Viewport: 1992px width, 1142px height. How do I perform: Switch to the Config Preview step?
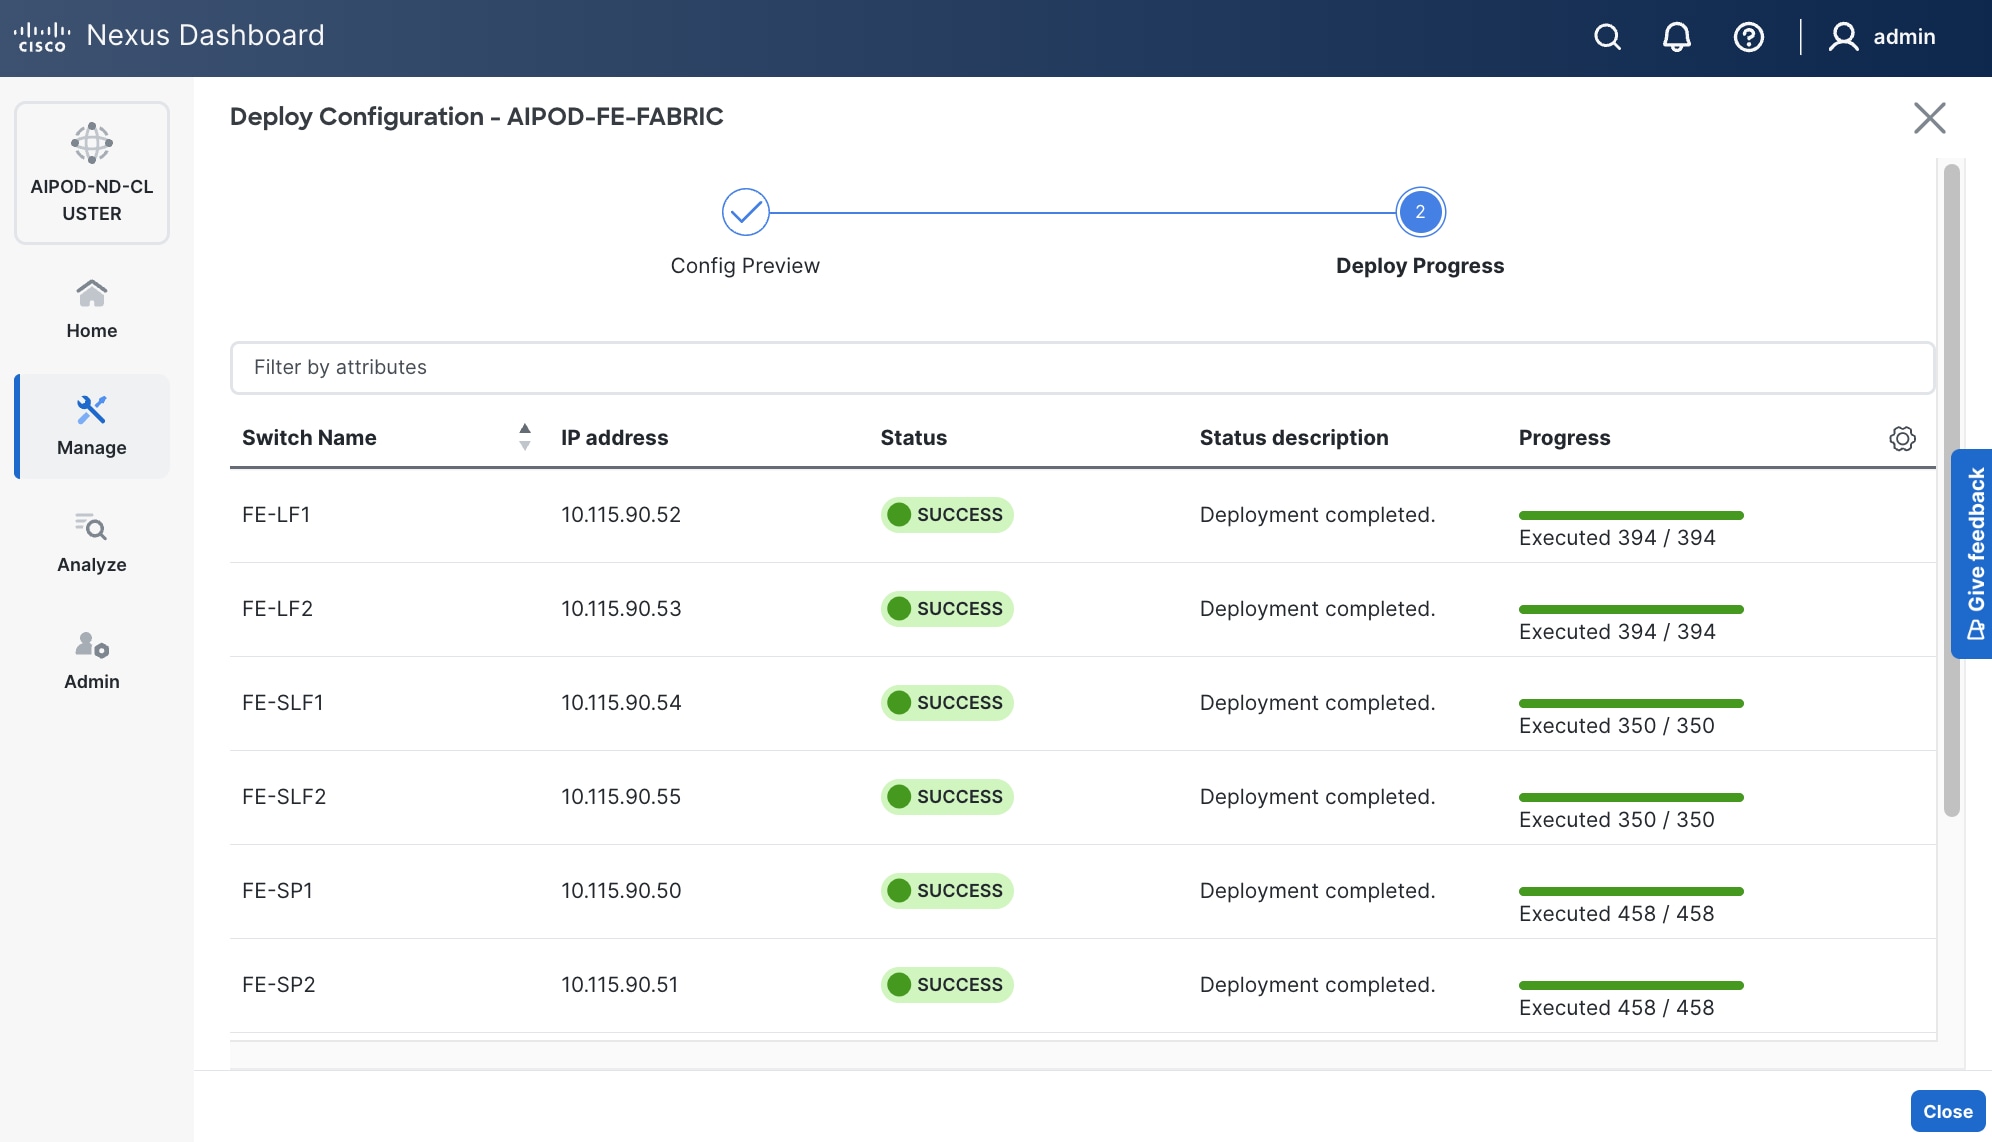coord(745,212)
